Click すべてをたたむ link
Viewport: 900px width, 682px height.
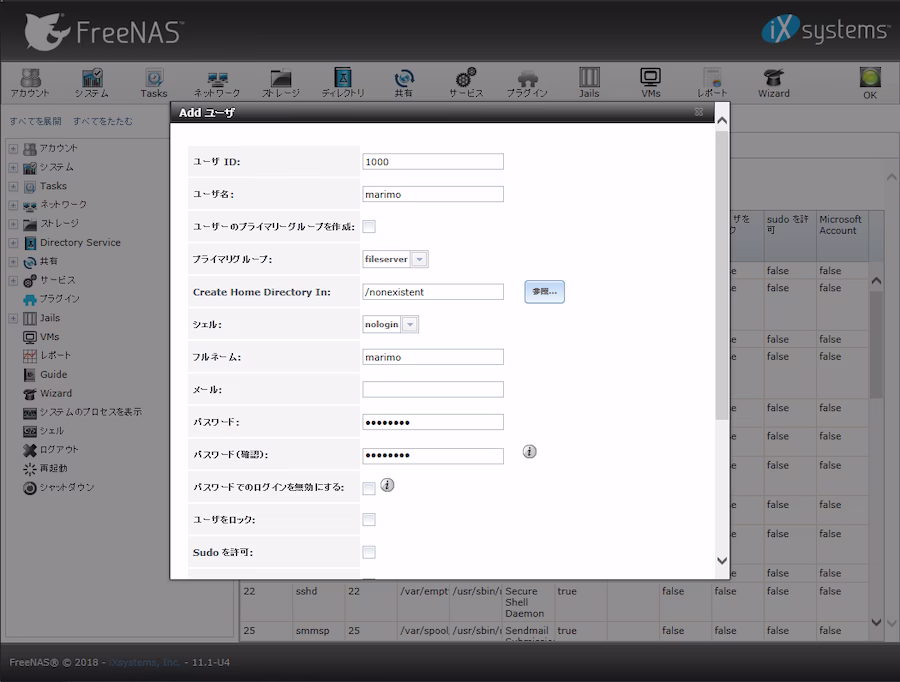[x=103, y=121]
